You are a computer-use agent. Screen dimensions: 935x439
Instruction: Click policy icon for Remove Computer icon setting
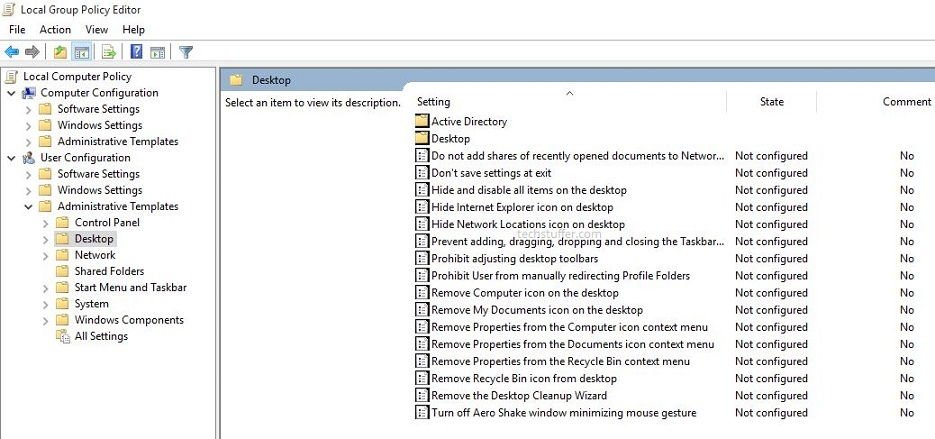[422, 293]
